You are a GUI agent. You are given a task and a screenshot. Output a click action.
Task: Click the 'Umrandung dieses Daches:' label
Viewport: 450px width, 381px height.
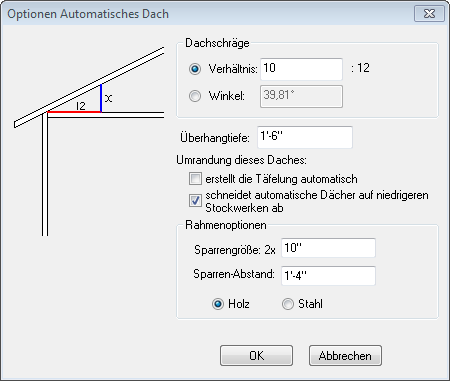tap(241, 160)
